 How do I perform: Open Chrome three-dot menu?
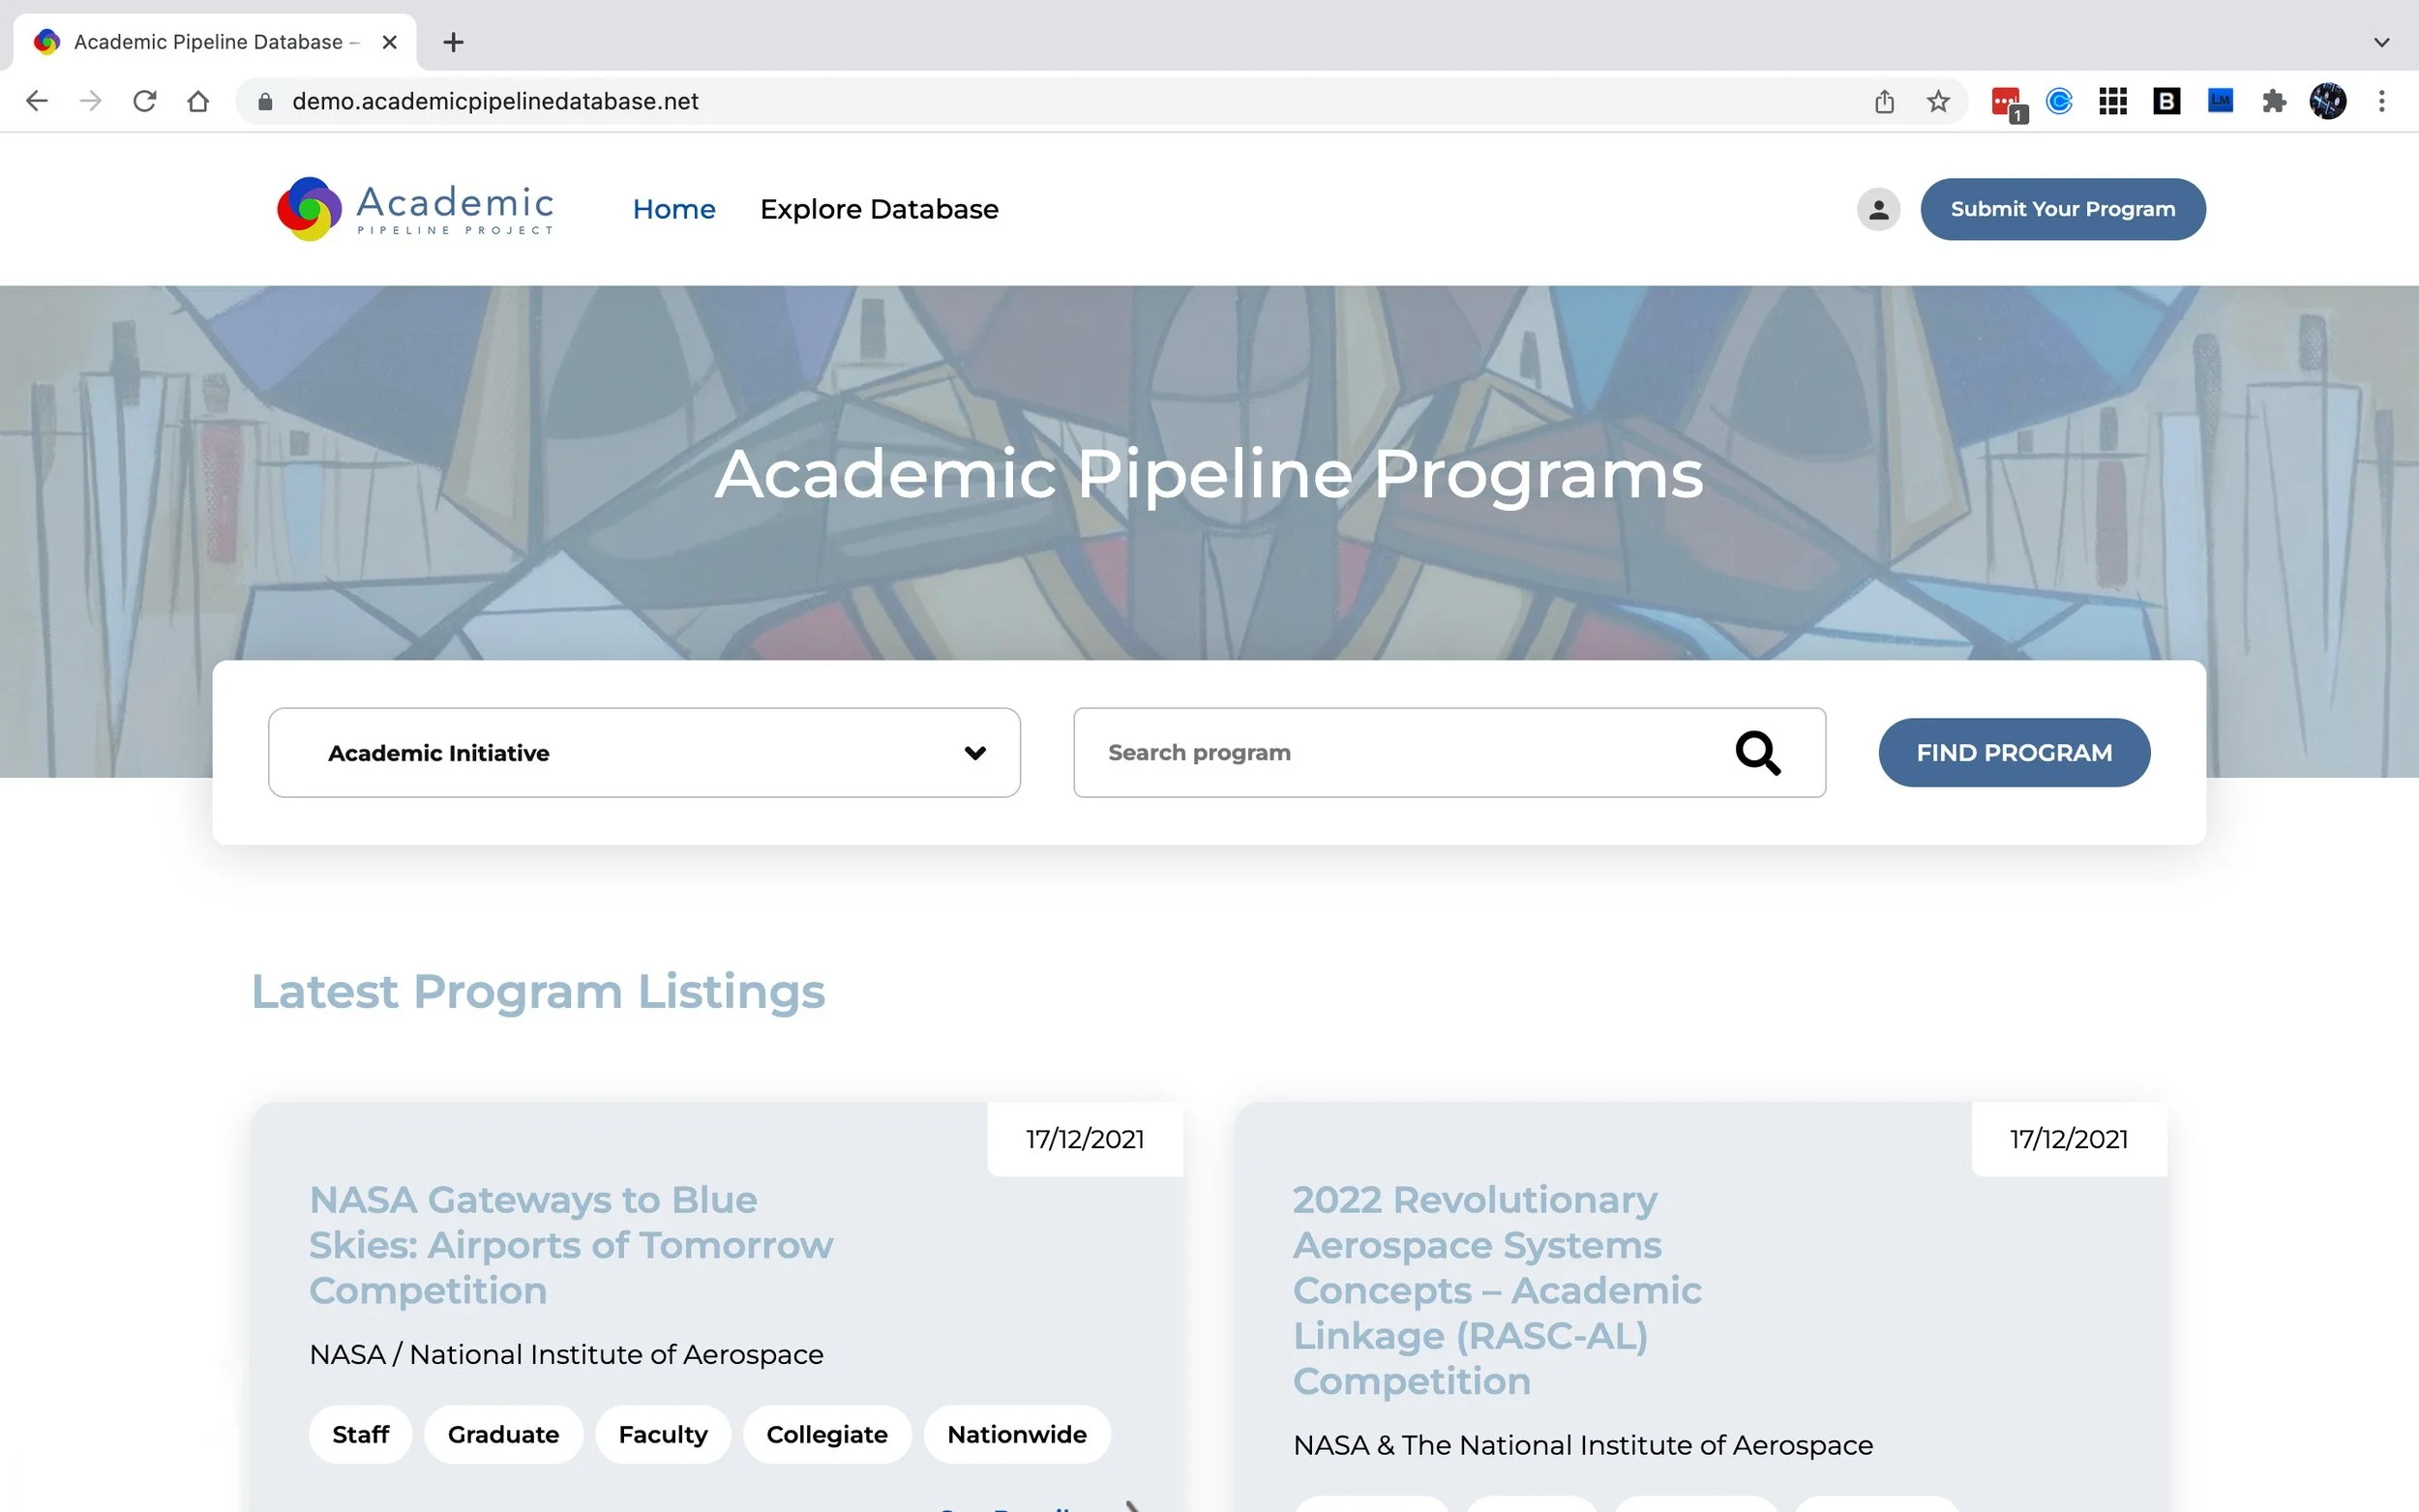[x=2381, y=101]
